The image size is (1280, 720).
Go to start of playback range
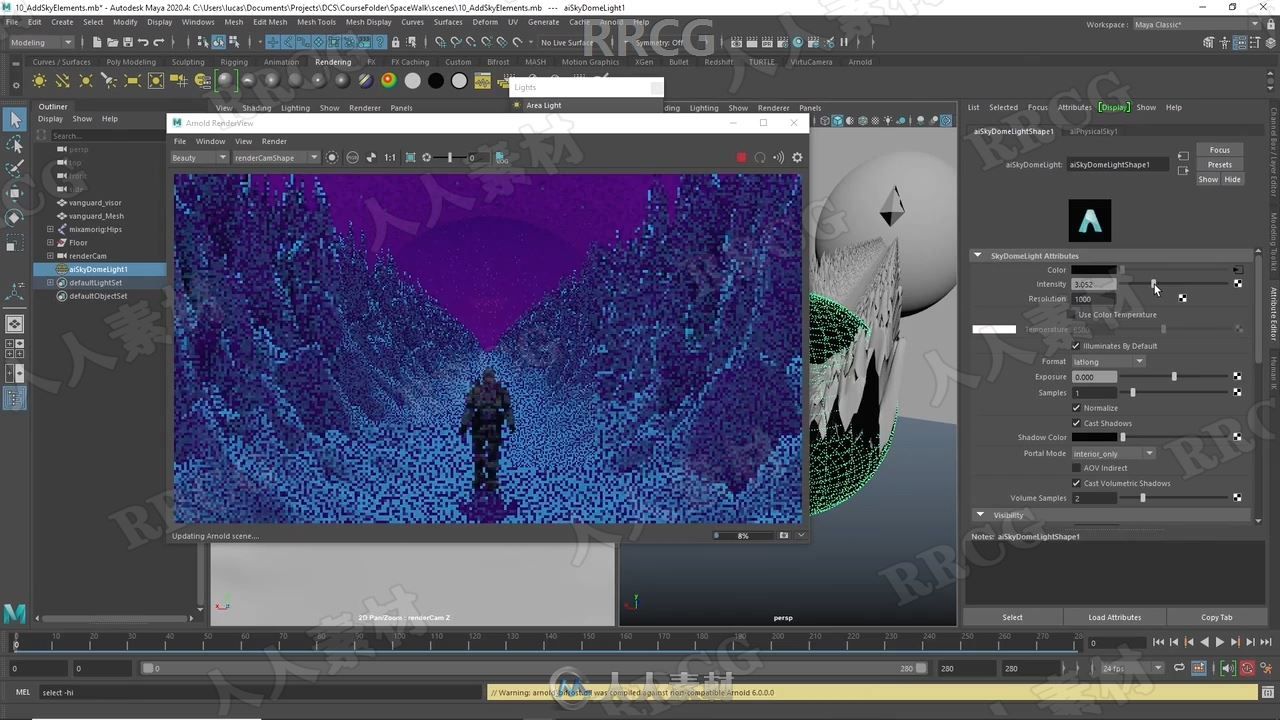pos(1158,643)
